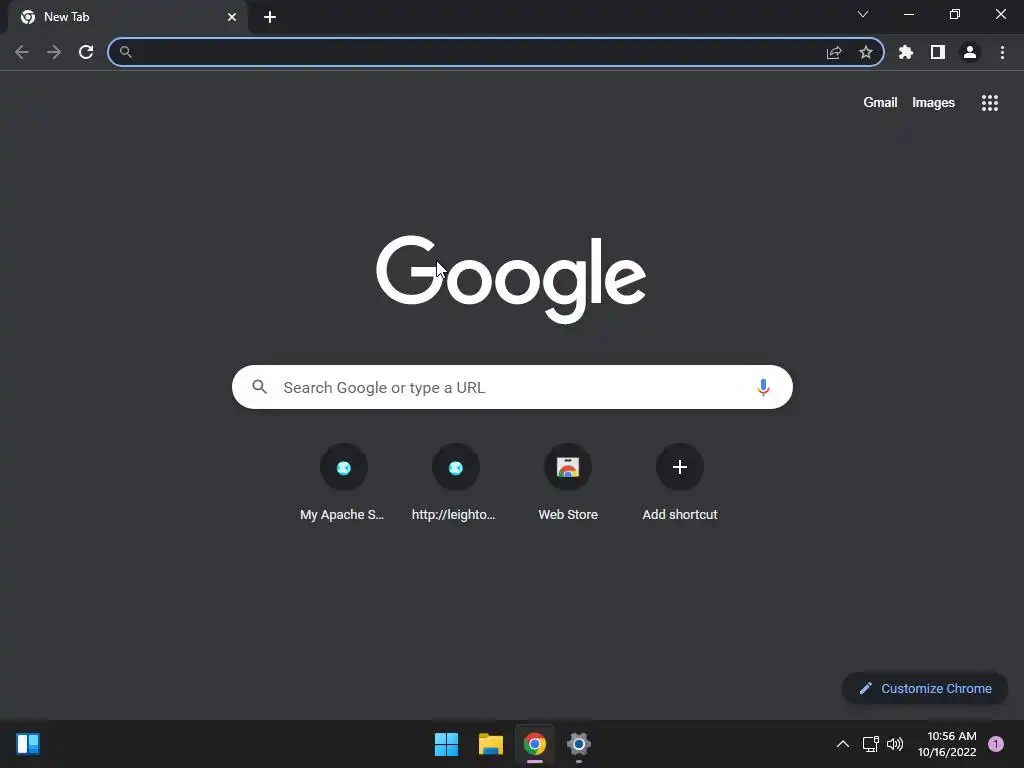Select the New Tab tab
Viewport: 1024px width, 768px height.
pyautogui.click(x=128, y=17)
